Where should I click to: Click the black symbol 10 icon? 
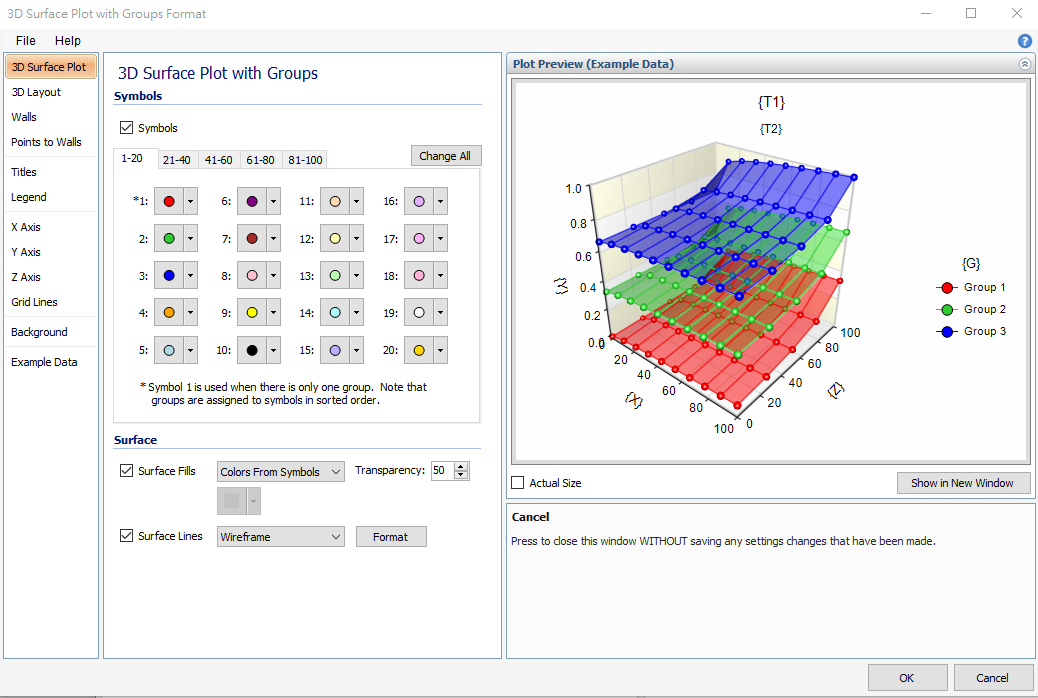click(252, 350)
